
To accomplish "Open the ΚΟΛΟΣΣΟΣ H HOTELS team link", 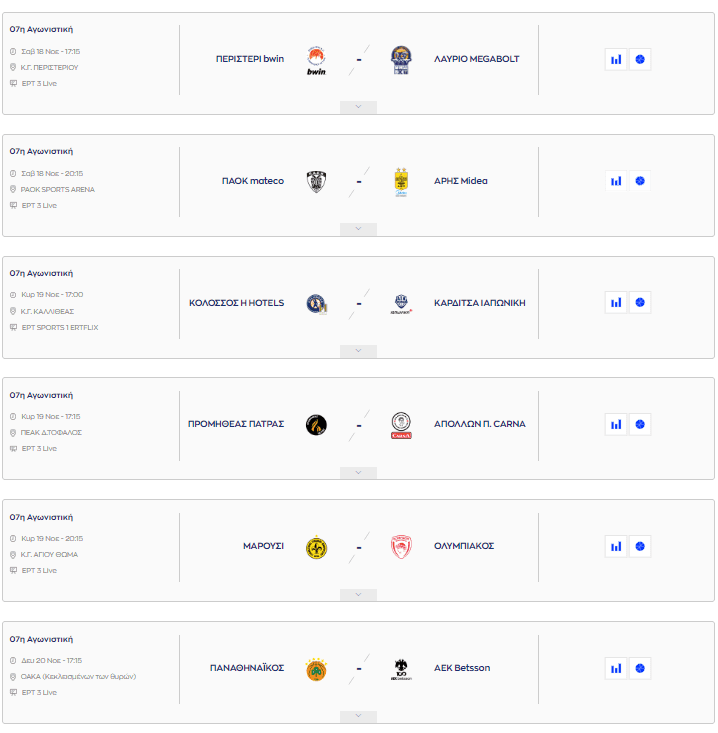I will [x=237, y=303].
